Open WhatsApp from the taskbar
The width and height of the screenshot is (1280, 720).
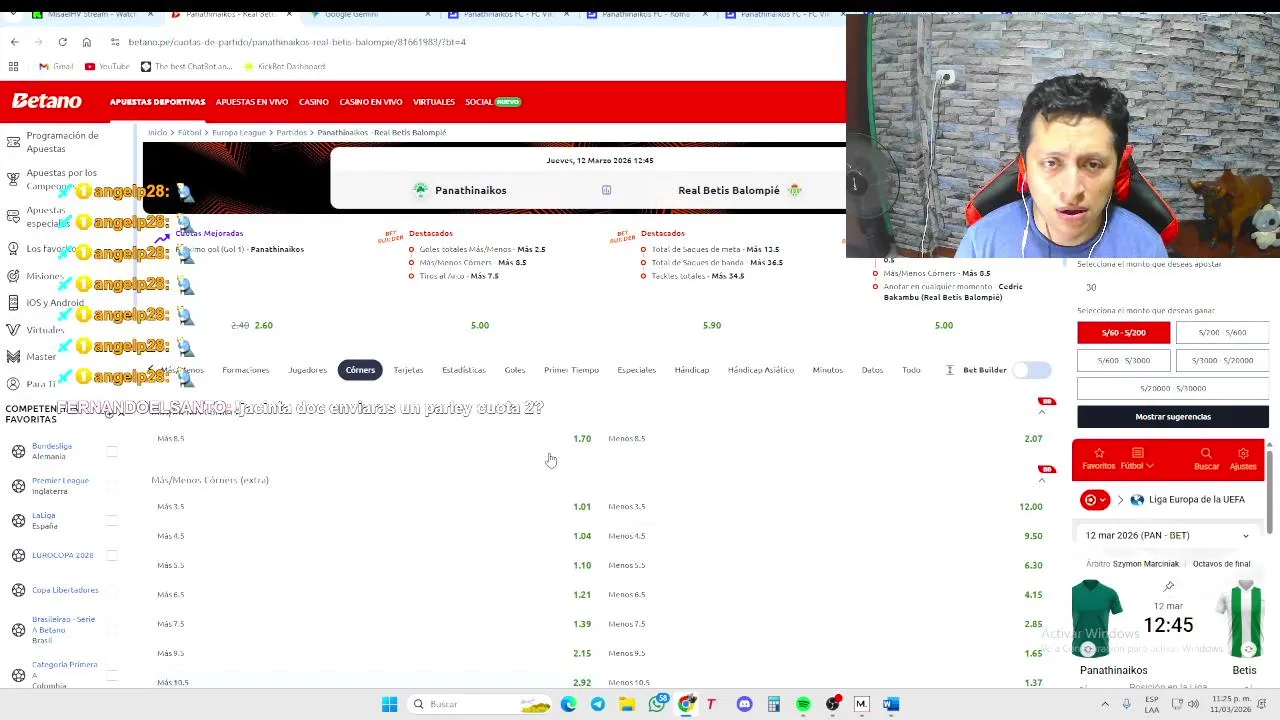656,704
